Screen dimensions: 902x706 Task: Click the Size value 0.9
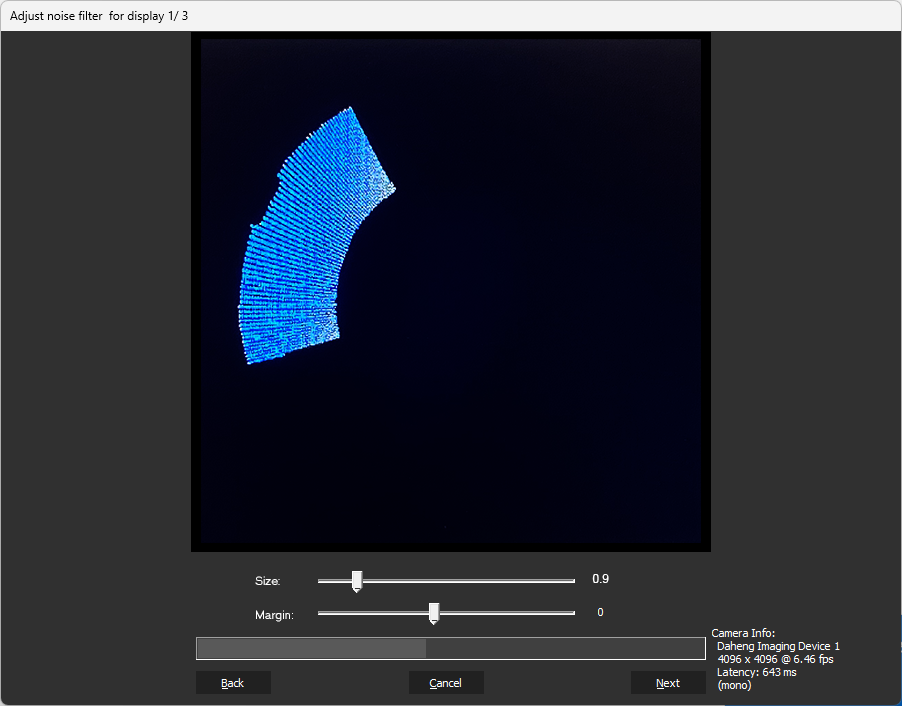tap(600, 579)
